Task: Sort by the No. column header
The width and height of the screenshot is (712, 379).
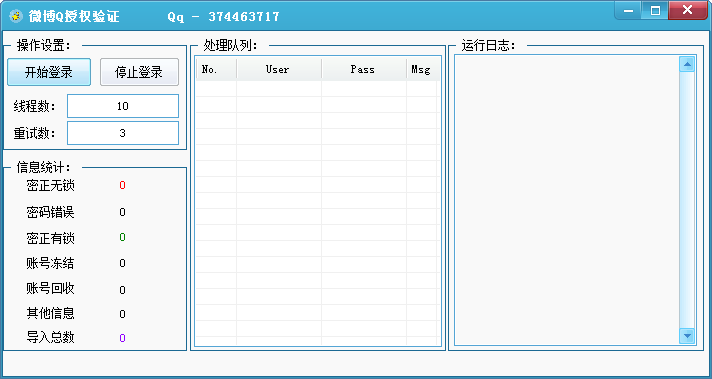Action: [x=216, y=69]
